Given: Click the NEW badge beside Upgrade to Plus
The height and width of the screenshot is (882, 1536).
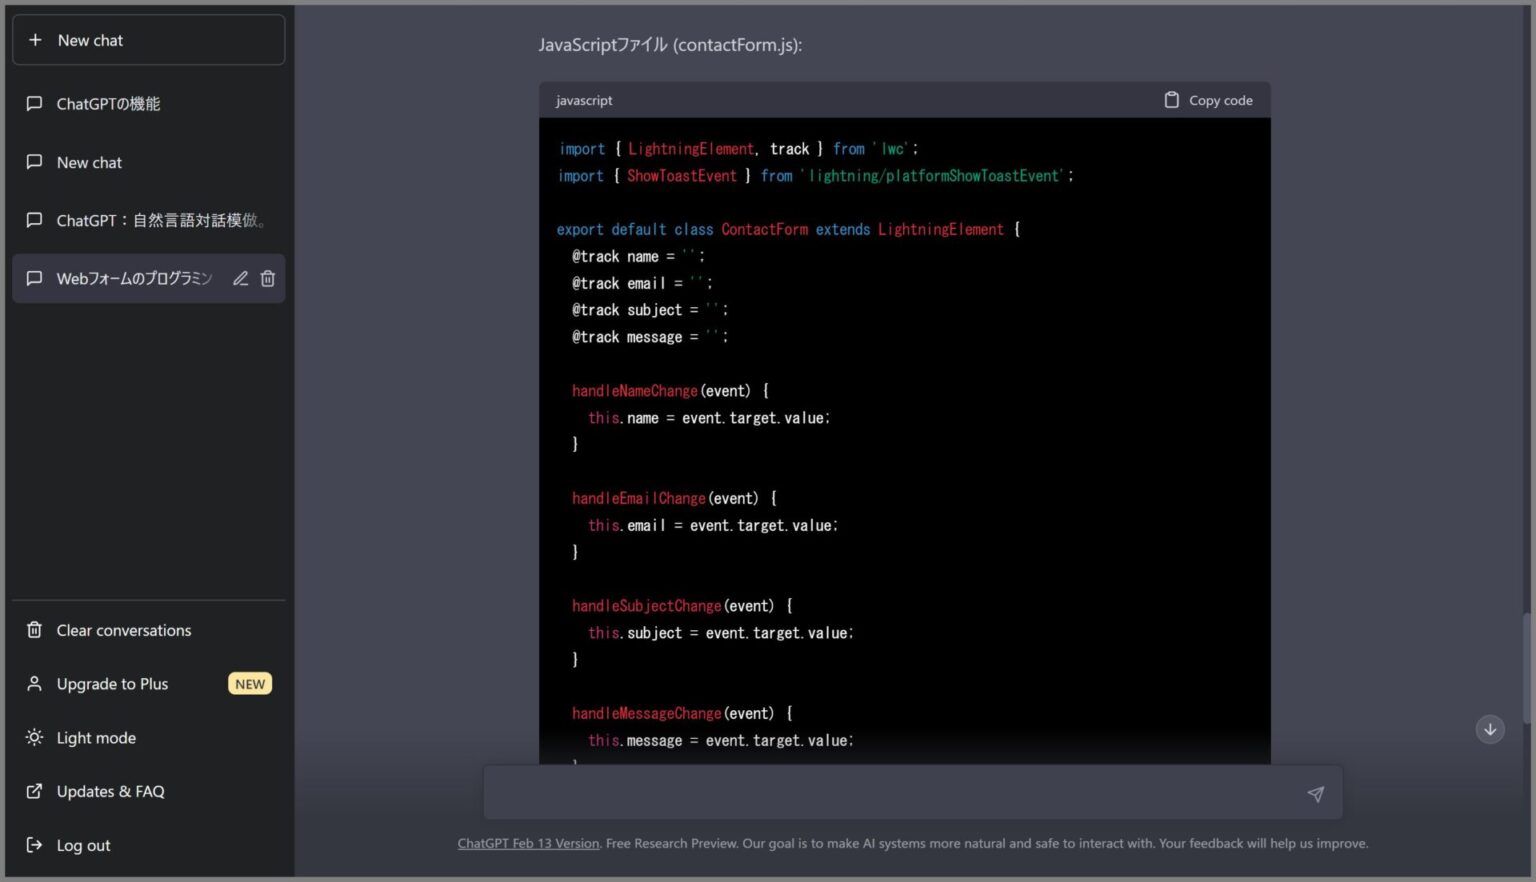Looking at the screenshot, I should click(249, 684).
